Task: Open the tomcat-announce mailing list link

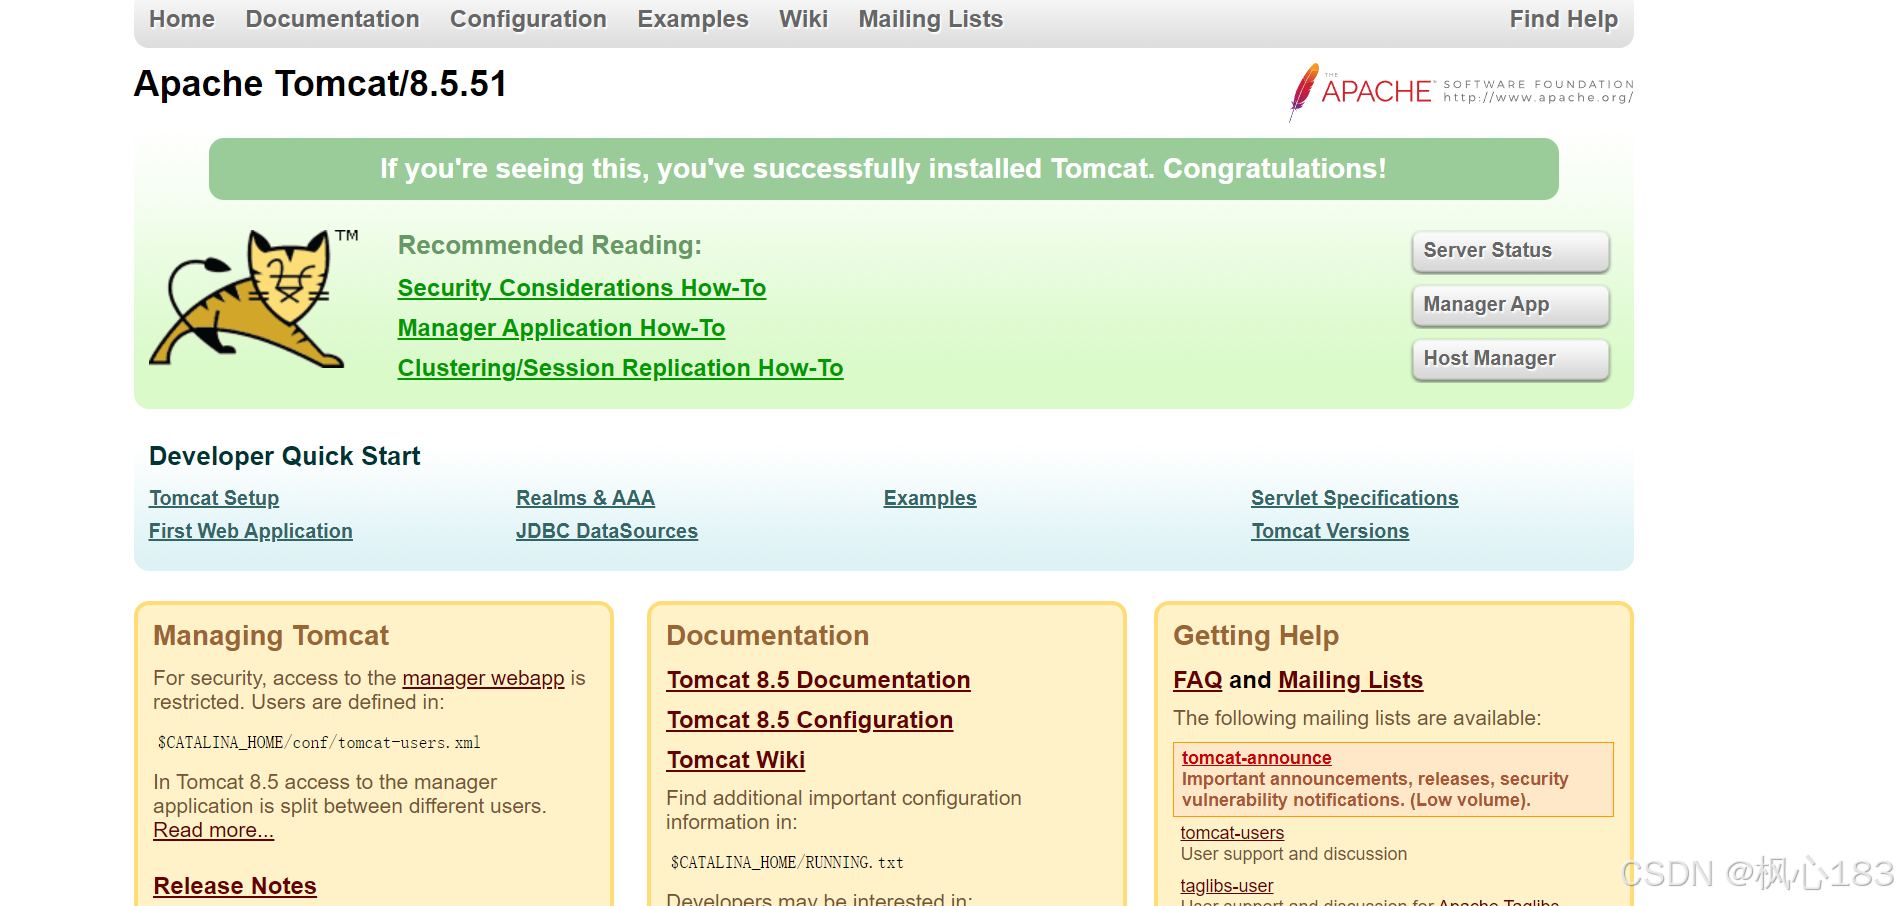Action: point(1256,758)
